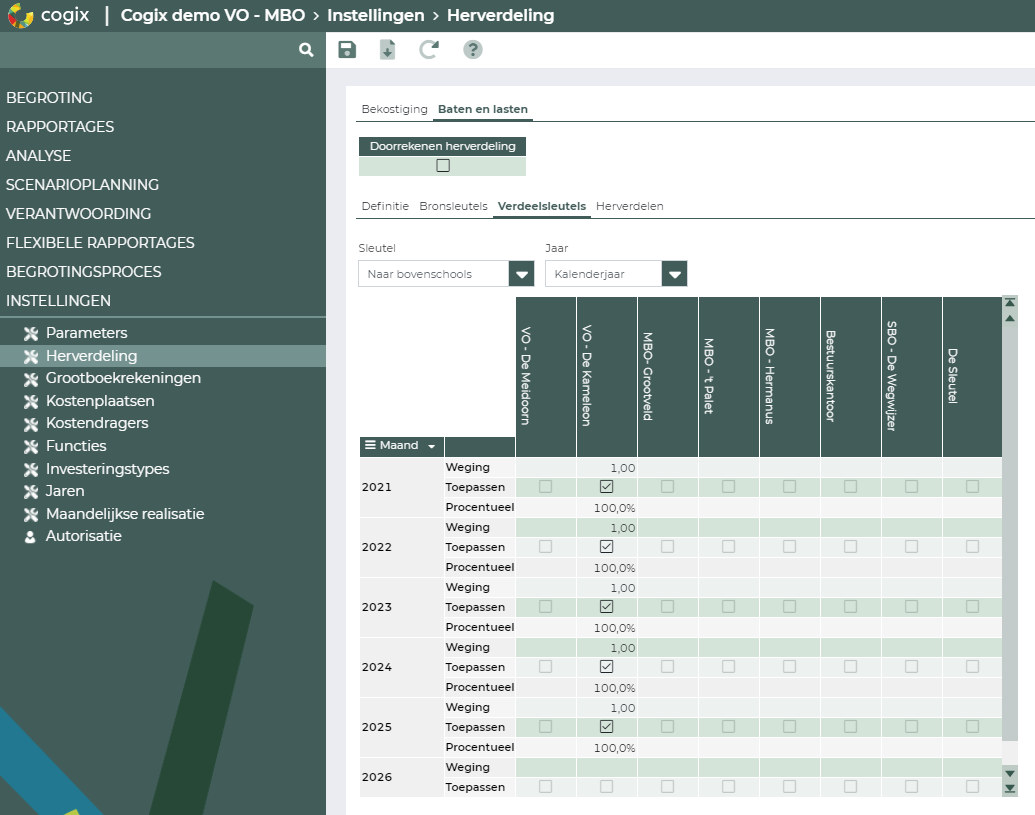Image resolution: width=1035 pixels, height=815 pixels.
Task: Open the Maandelijkse realisatie page
Action: pyautogui.click(x=125, y=514)
